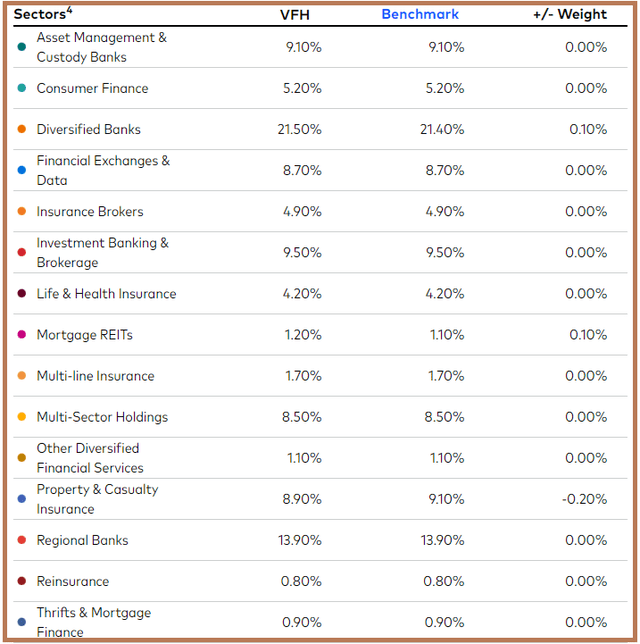The height and width of the screenshot is (644, 640).
Task: Select the Regional Banks sector label
Action: [82, 540]
